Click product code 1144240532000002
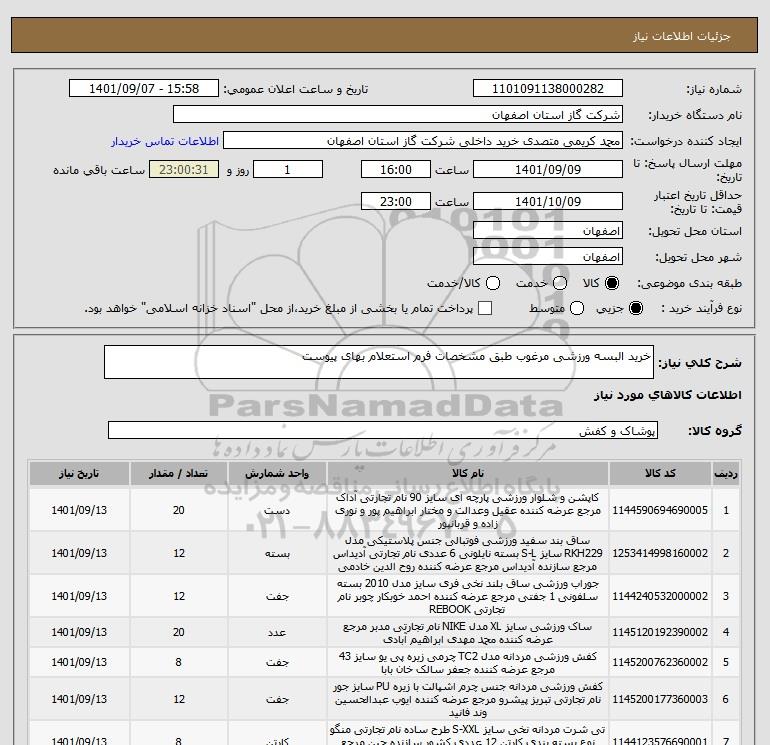This screenshot has width=770, height=745. pyautogui.click(x=660, y=596)
